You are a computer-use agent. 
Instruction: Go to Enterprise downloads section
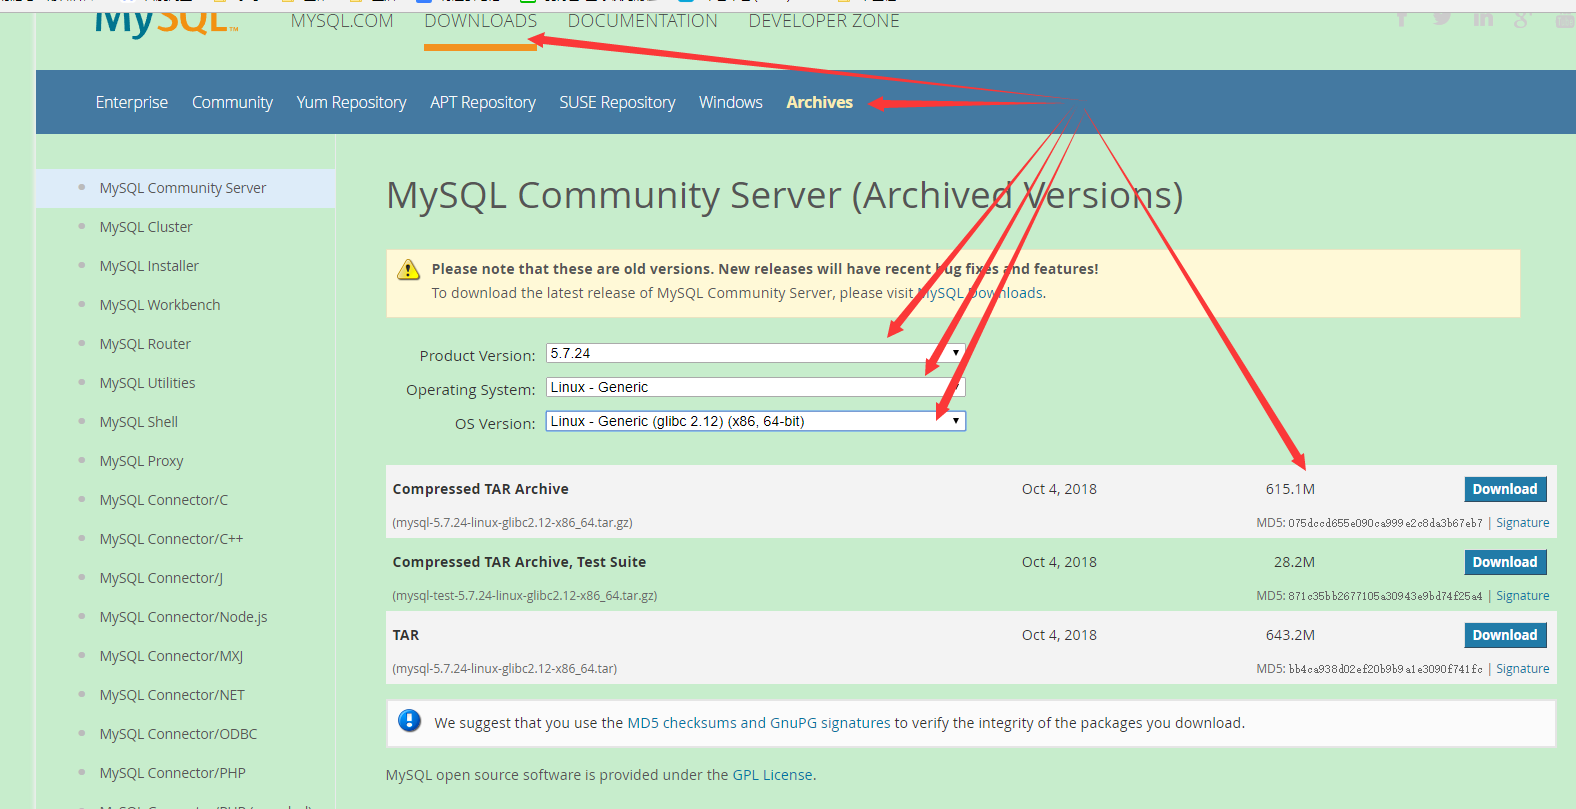coord(132,102)
